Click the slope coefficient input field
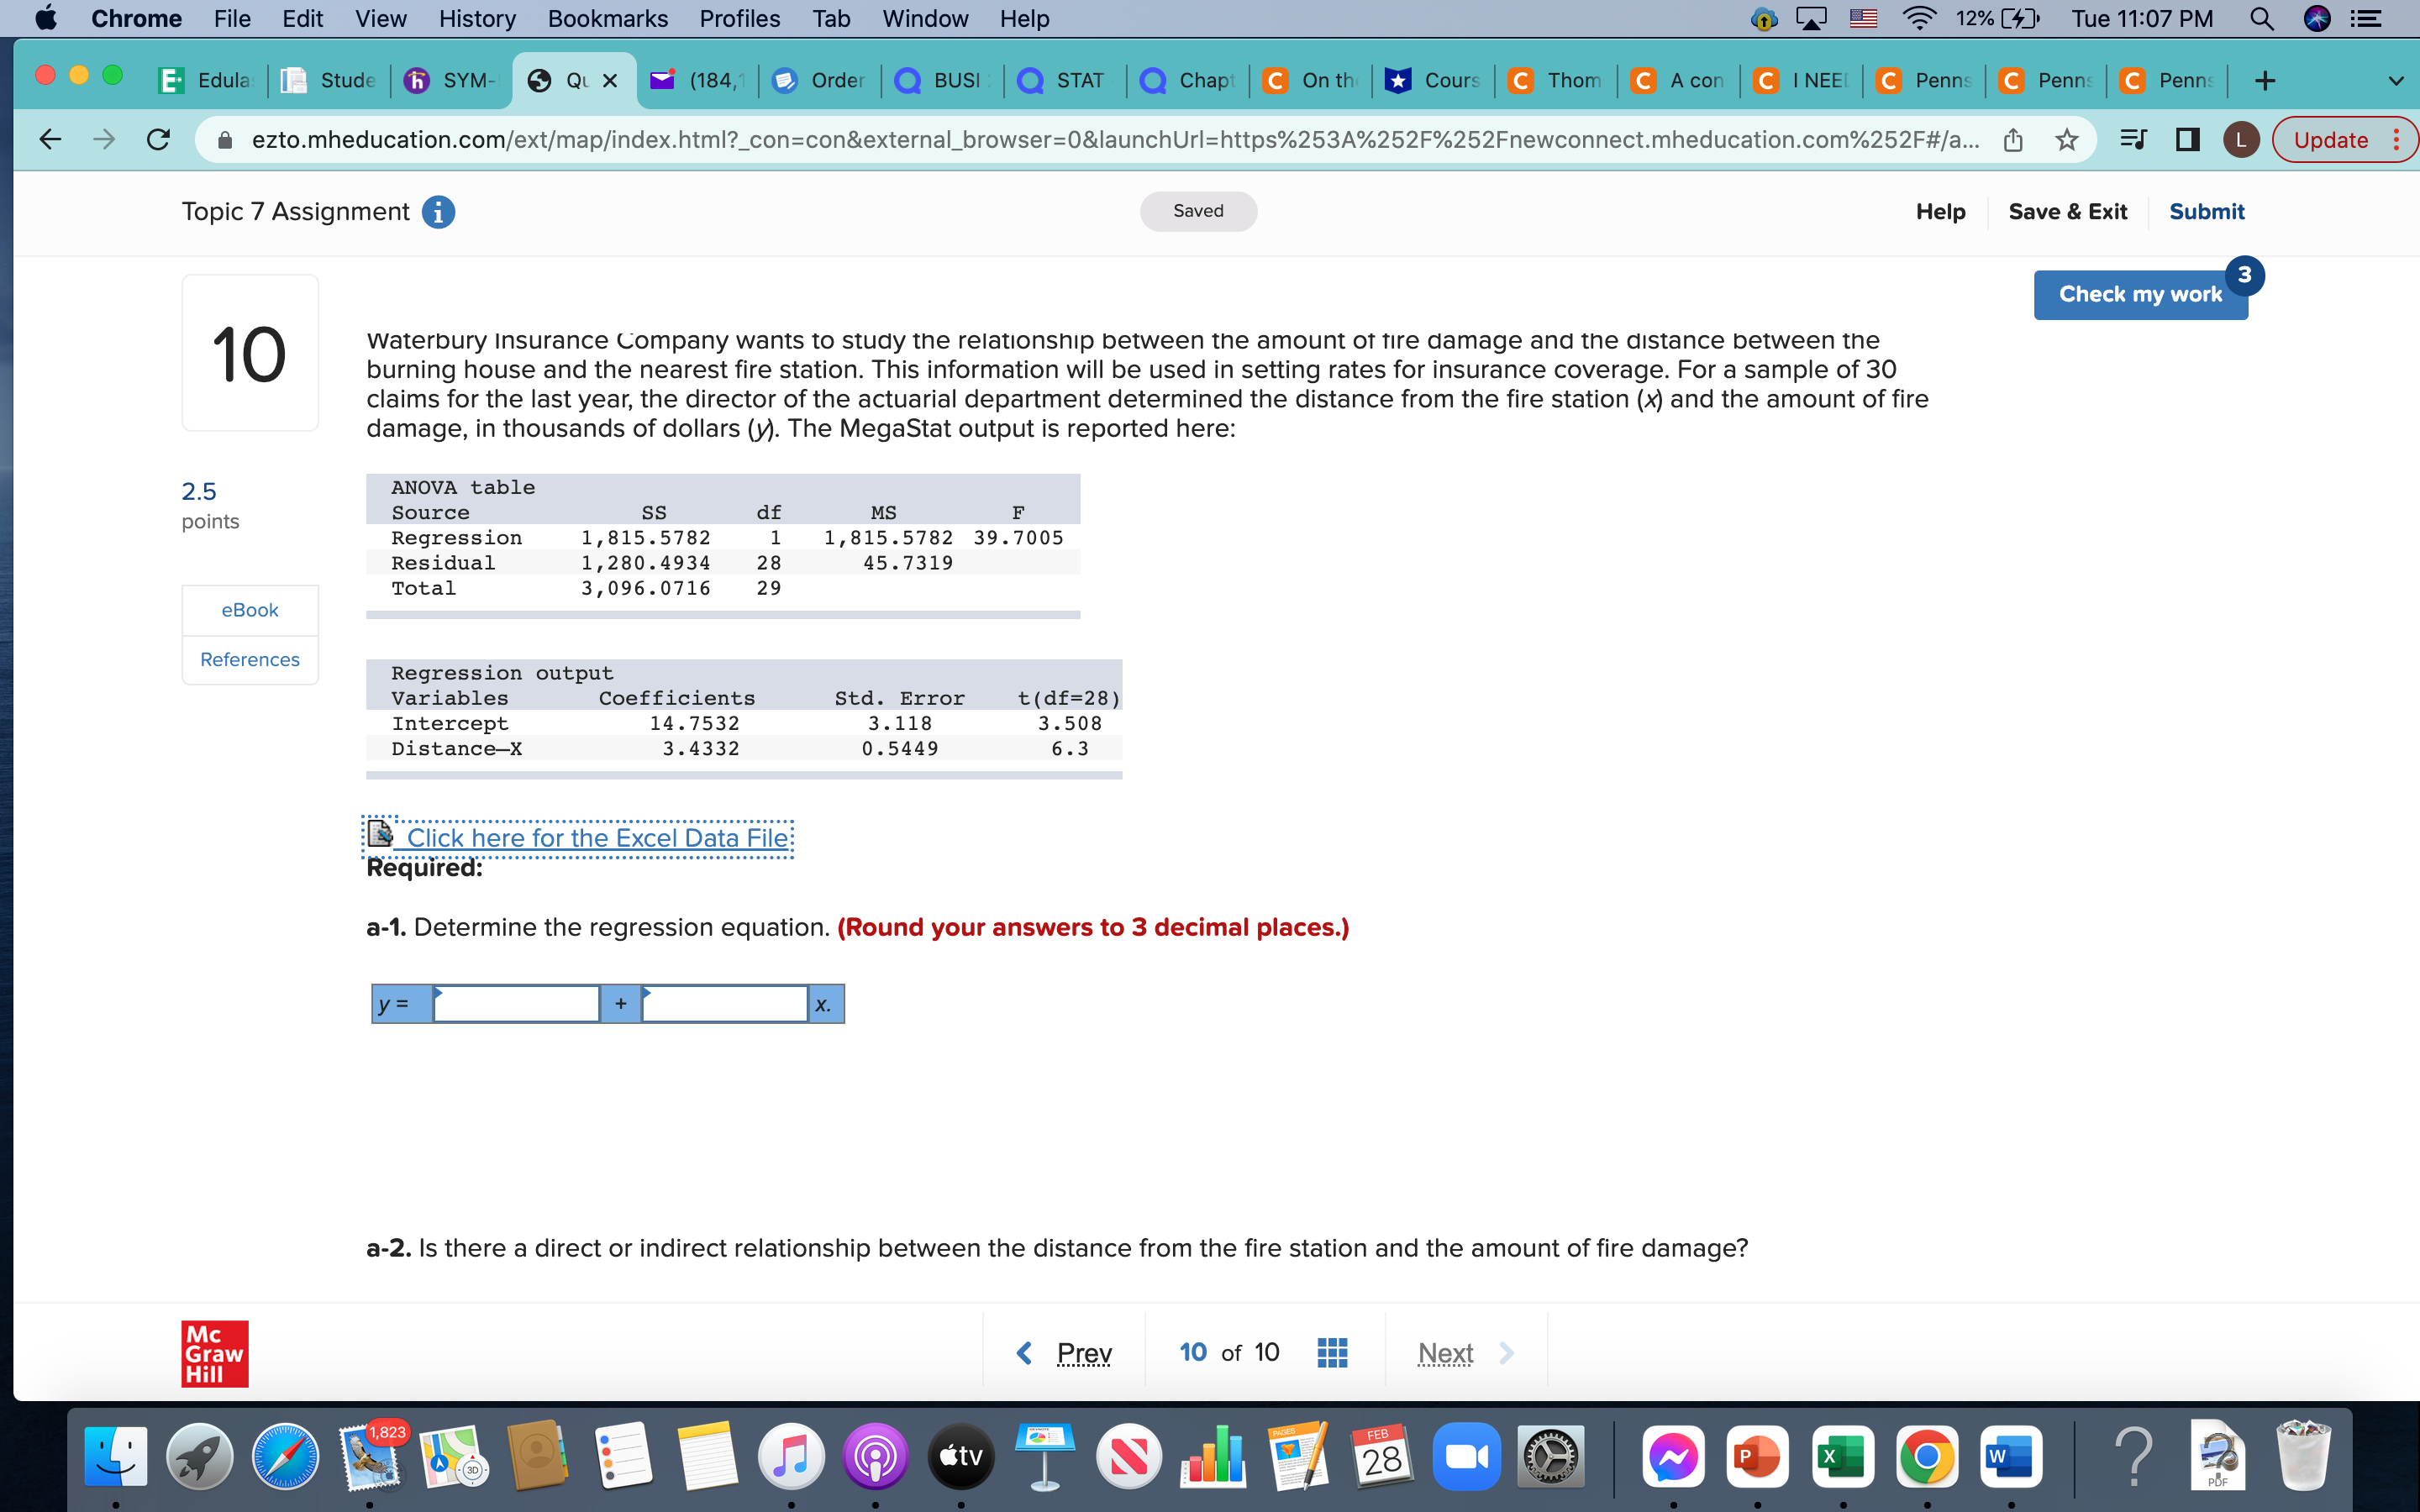The image size is (2420, 1512). coord(724,1004)
